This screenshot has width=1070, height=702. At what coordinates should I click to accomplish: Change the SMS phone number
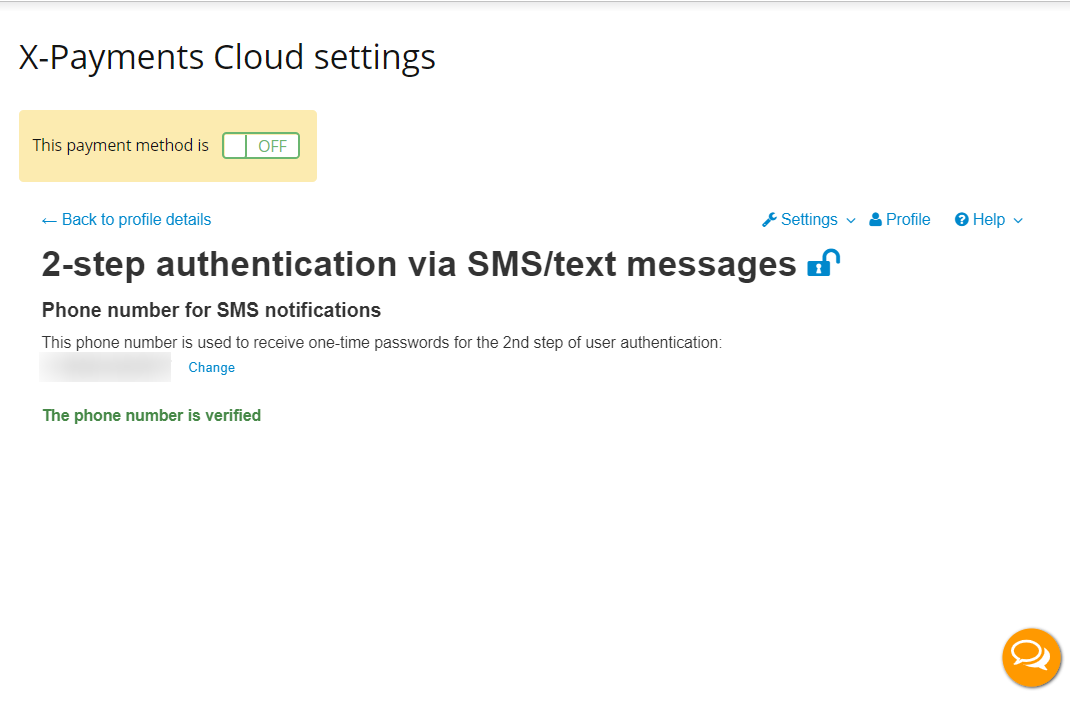coord(212,368)
